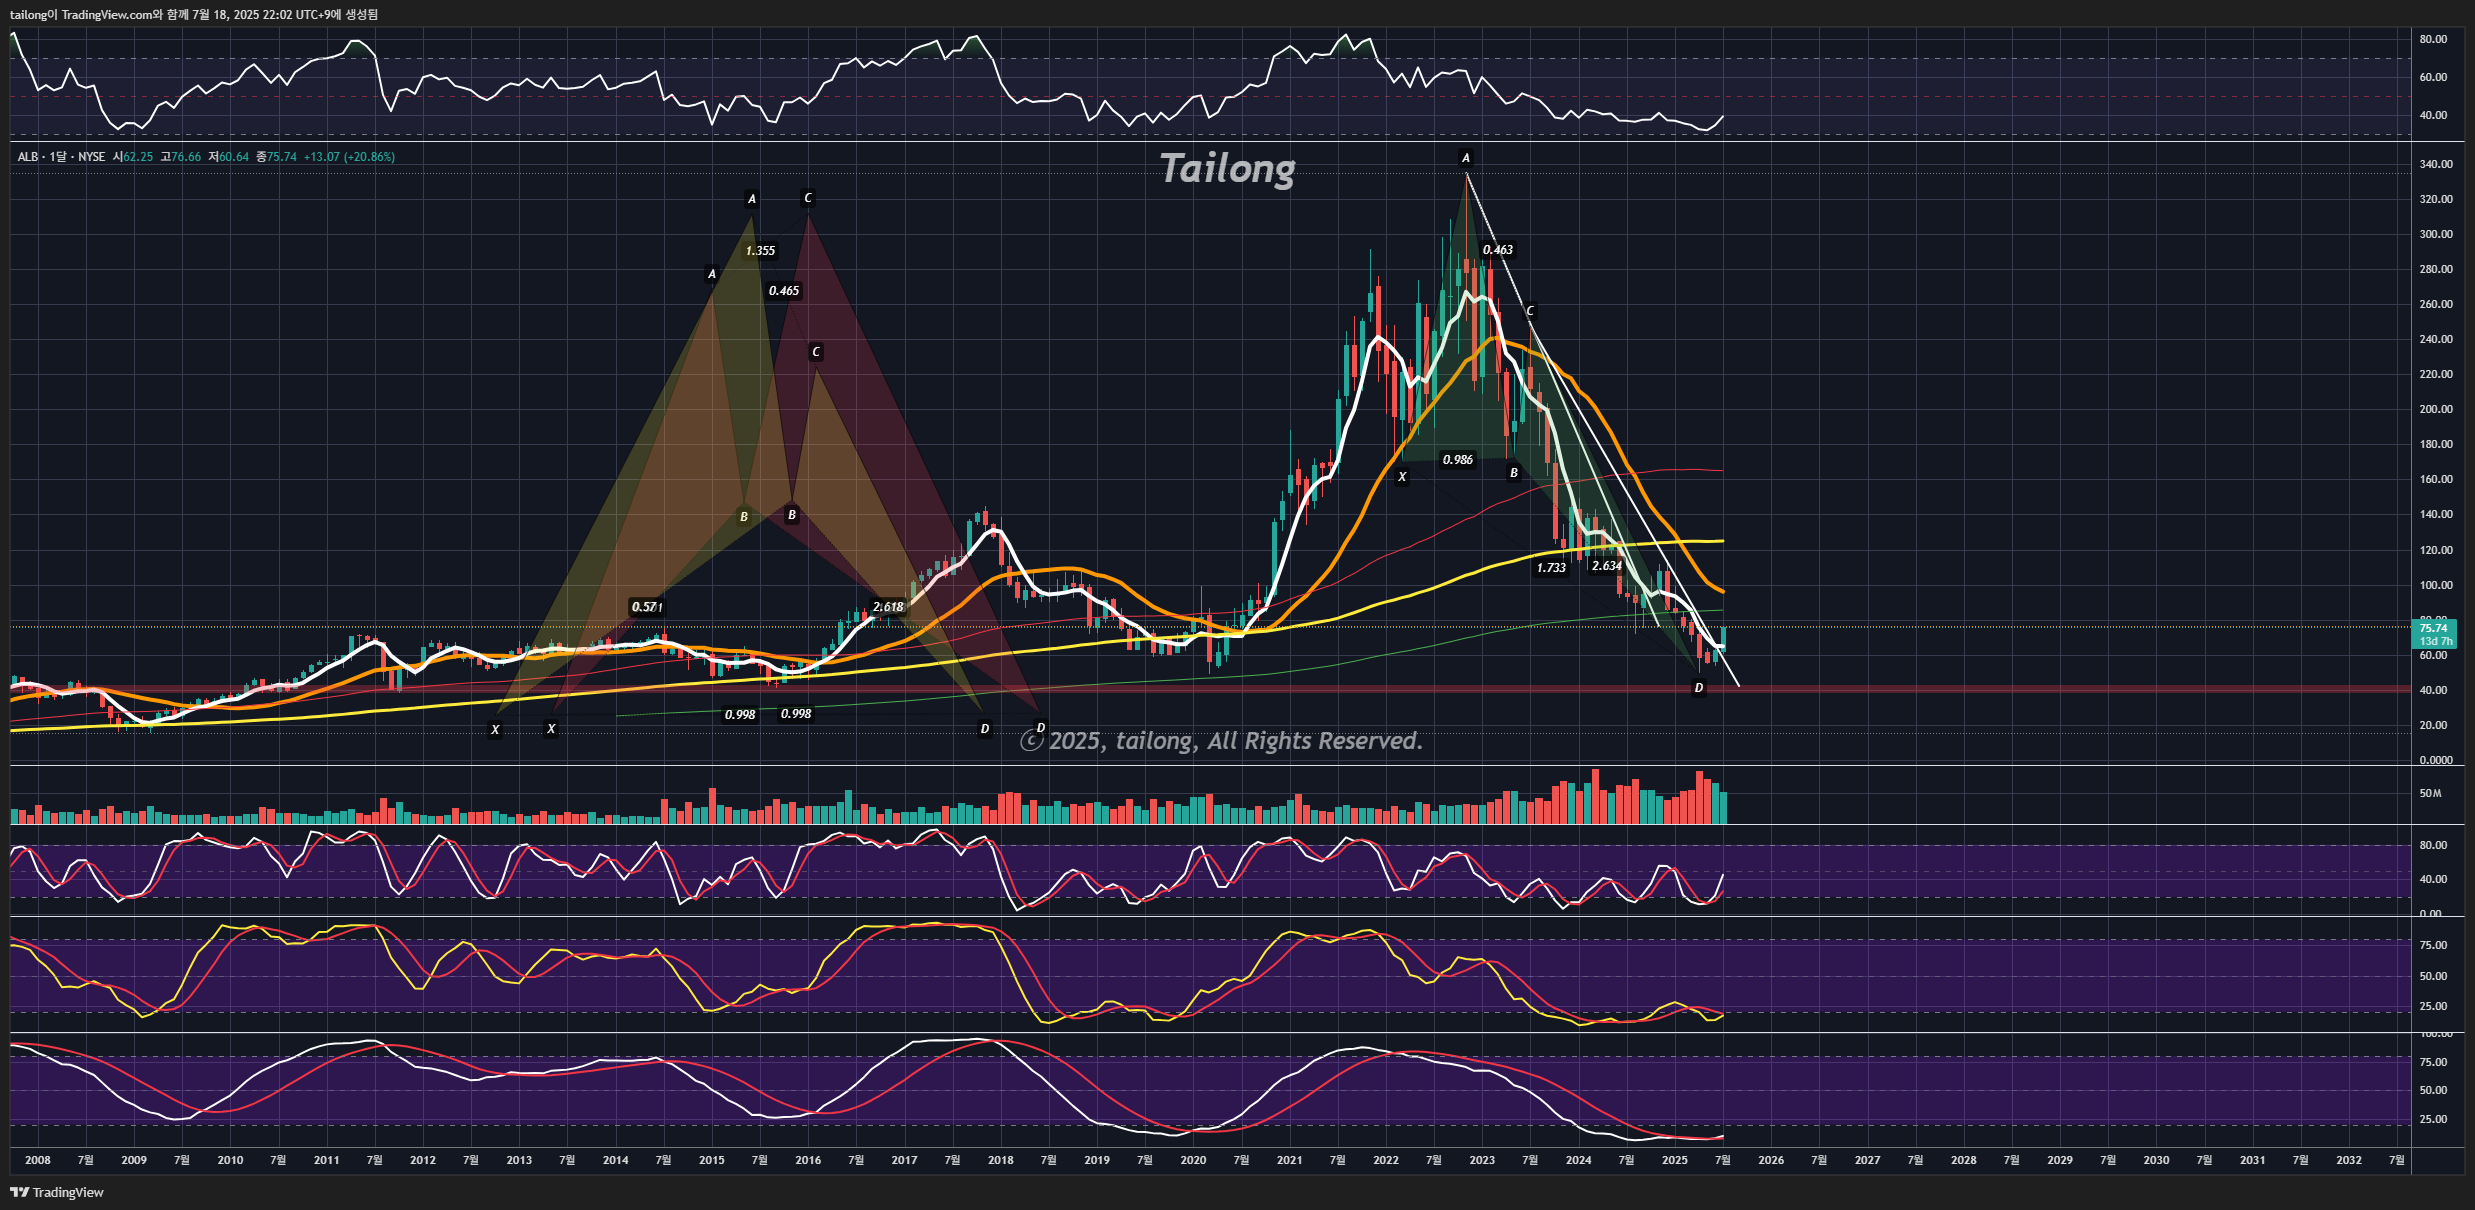Image resolution: width=2475 pixels, height=1210 pixels.
Task: Click the 2026 label on time axis
Action: [x=1770, y=1160]
